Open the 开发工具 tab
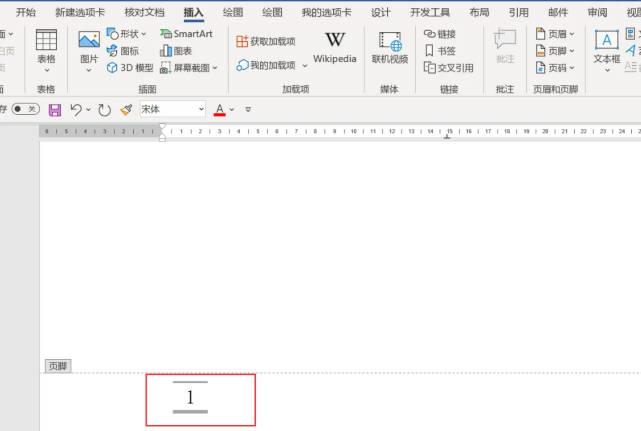This screenshot has width=641, height=431. [430, 12]
